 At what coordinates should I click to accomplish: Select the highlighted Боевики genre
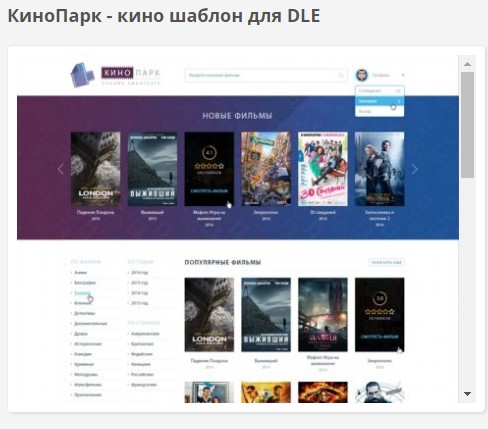pyautogui.click(x=82, y=293)
